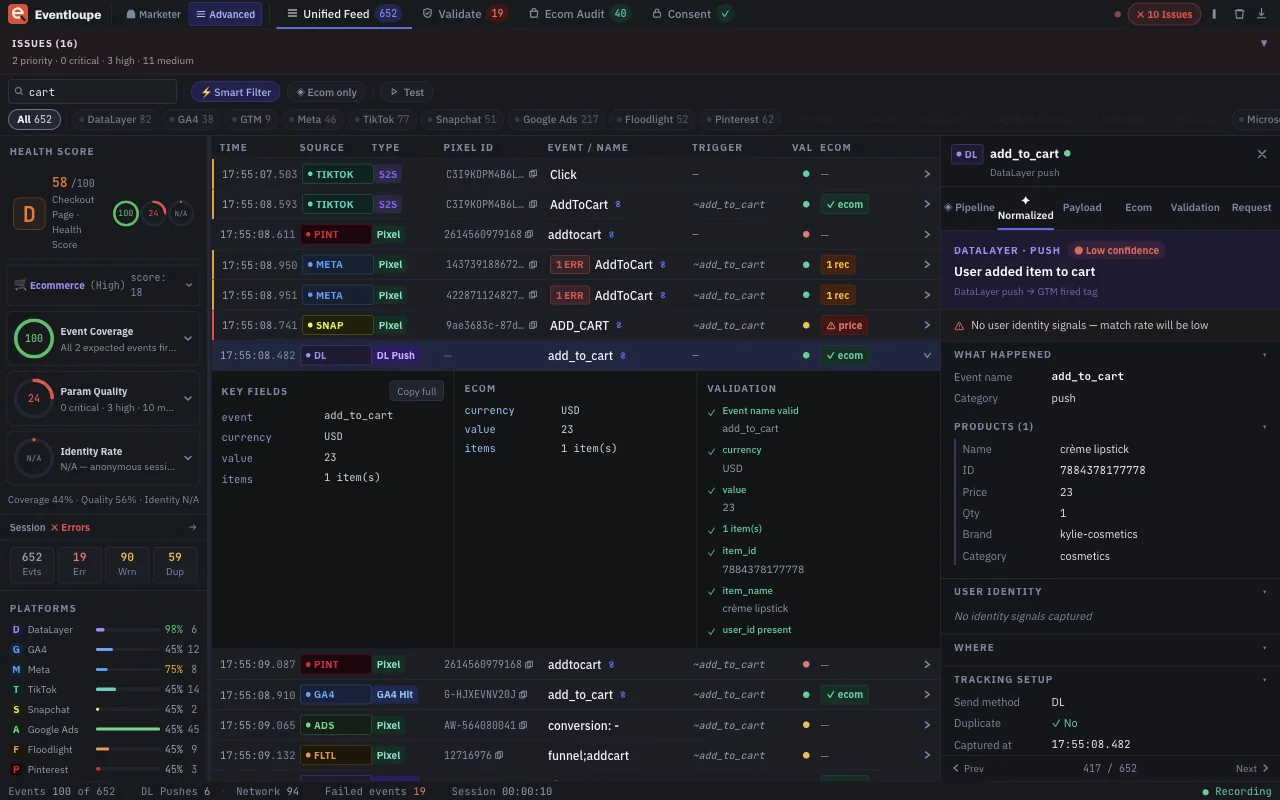Download the session via the export icon
Screen dimensions: 1280x800
coord(1263,14)
